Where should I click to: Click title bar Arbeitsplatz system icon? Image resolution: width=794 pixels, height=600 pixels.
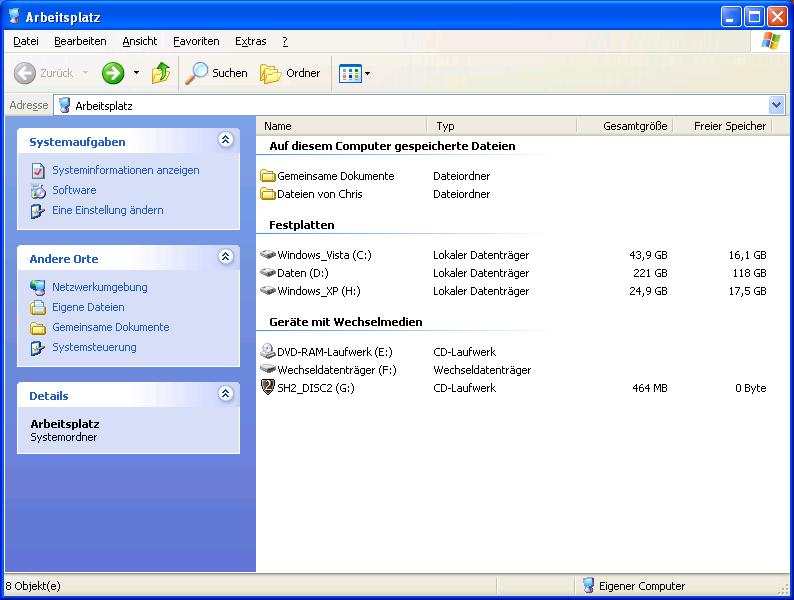14,16
